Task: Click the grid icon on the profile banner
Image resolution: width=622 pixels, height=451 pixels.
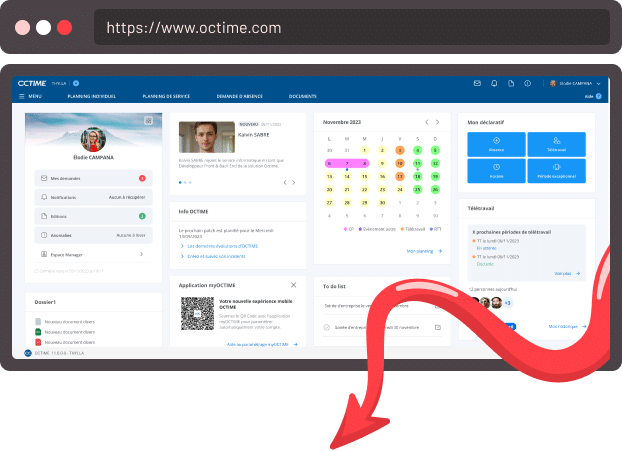Action: (148, 121)
